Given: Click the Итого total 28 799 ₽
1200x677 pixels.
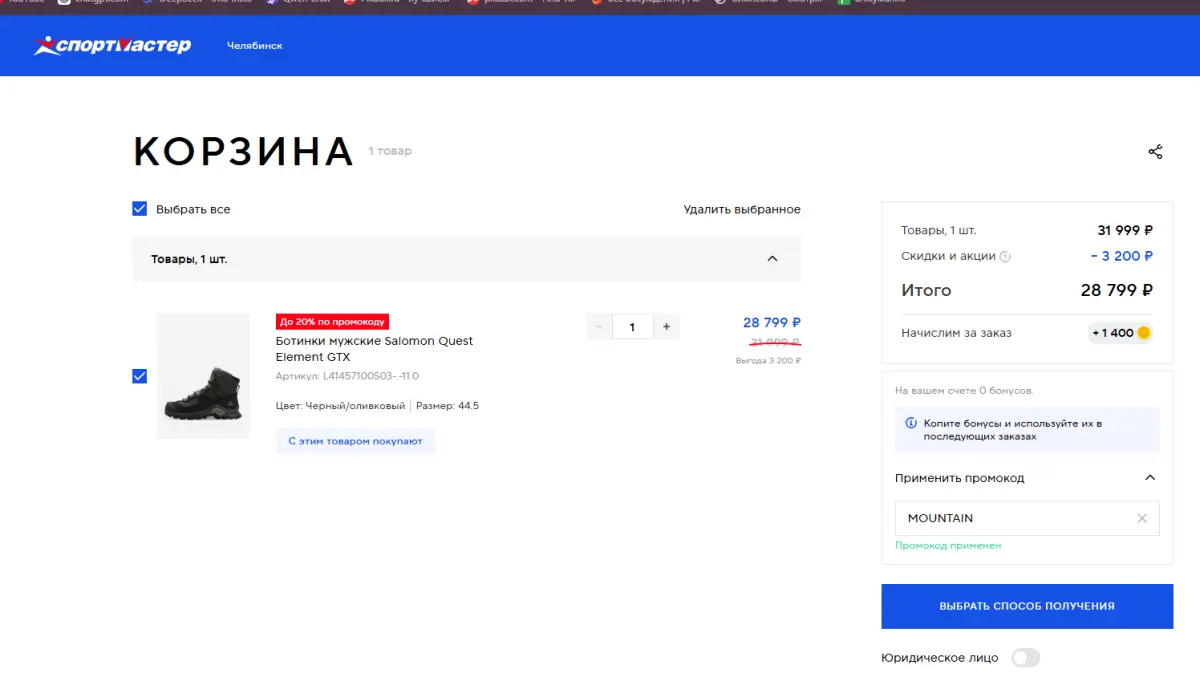Looking at the screenshot, I should (1116, 291).
